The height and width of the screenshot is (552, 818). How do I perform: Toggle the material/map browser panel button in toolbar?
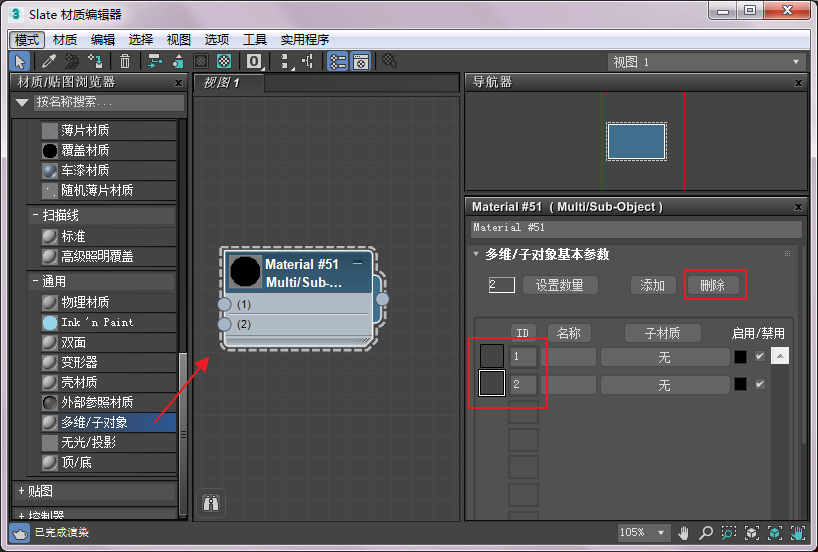338,62
